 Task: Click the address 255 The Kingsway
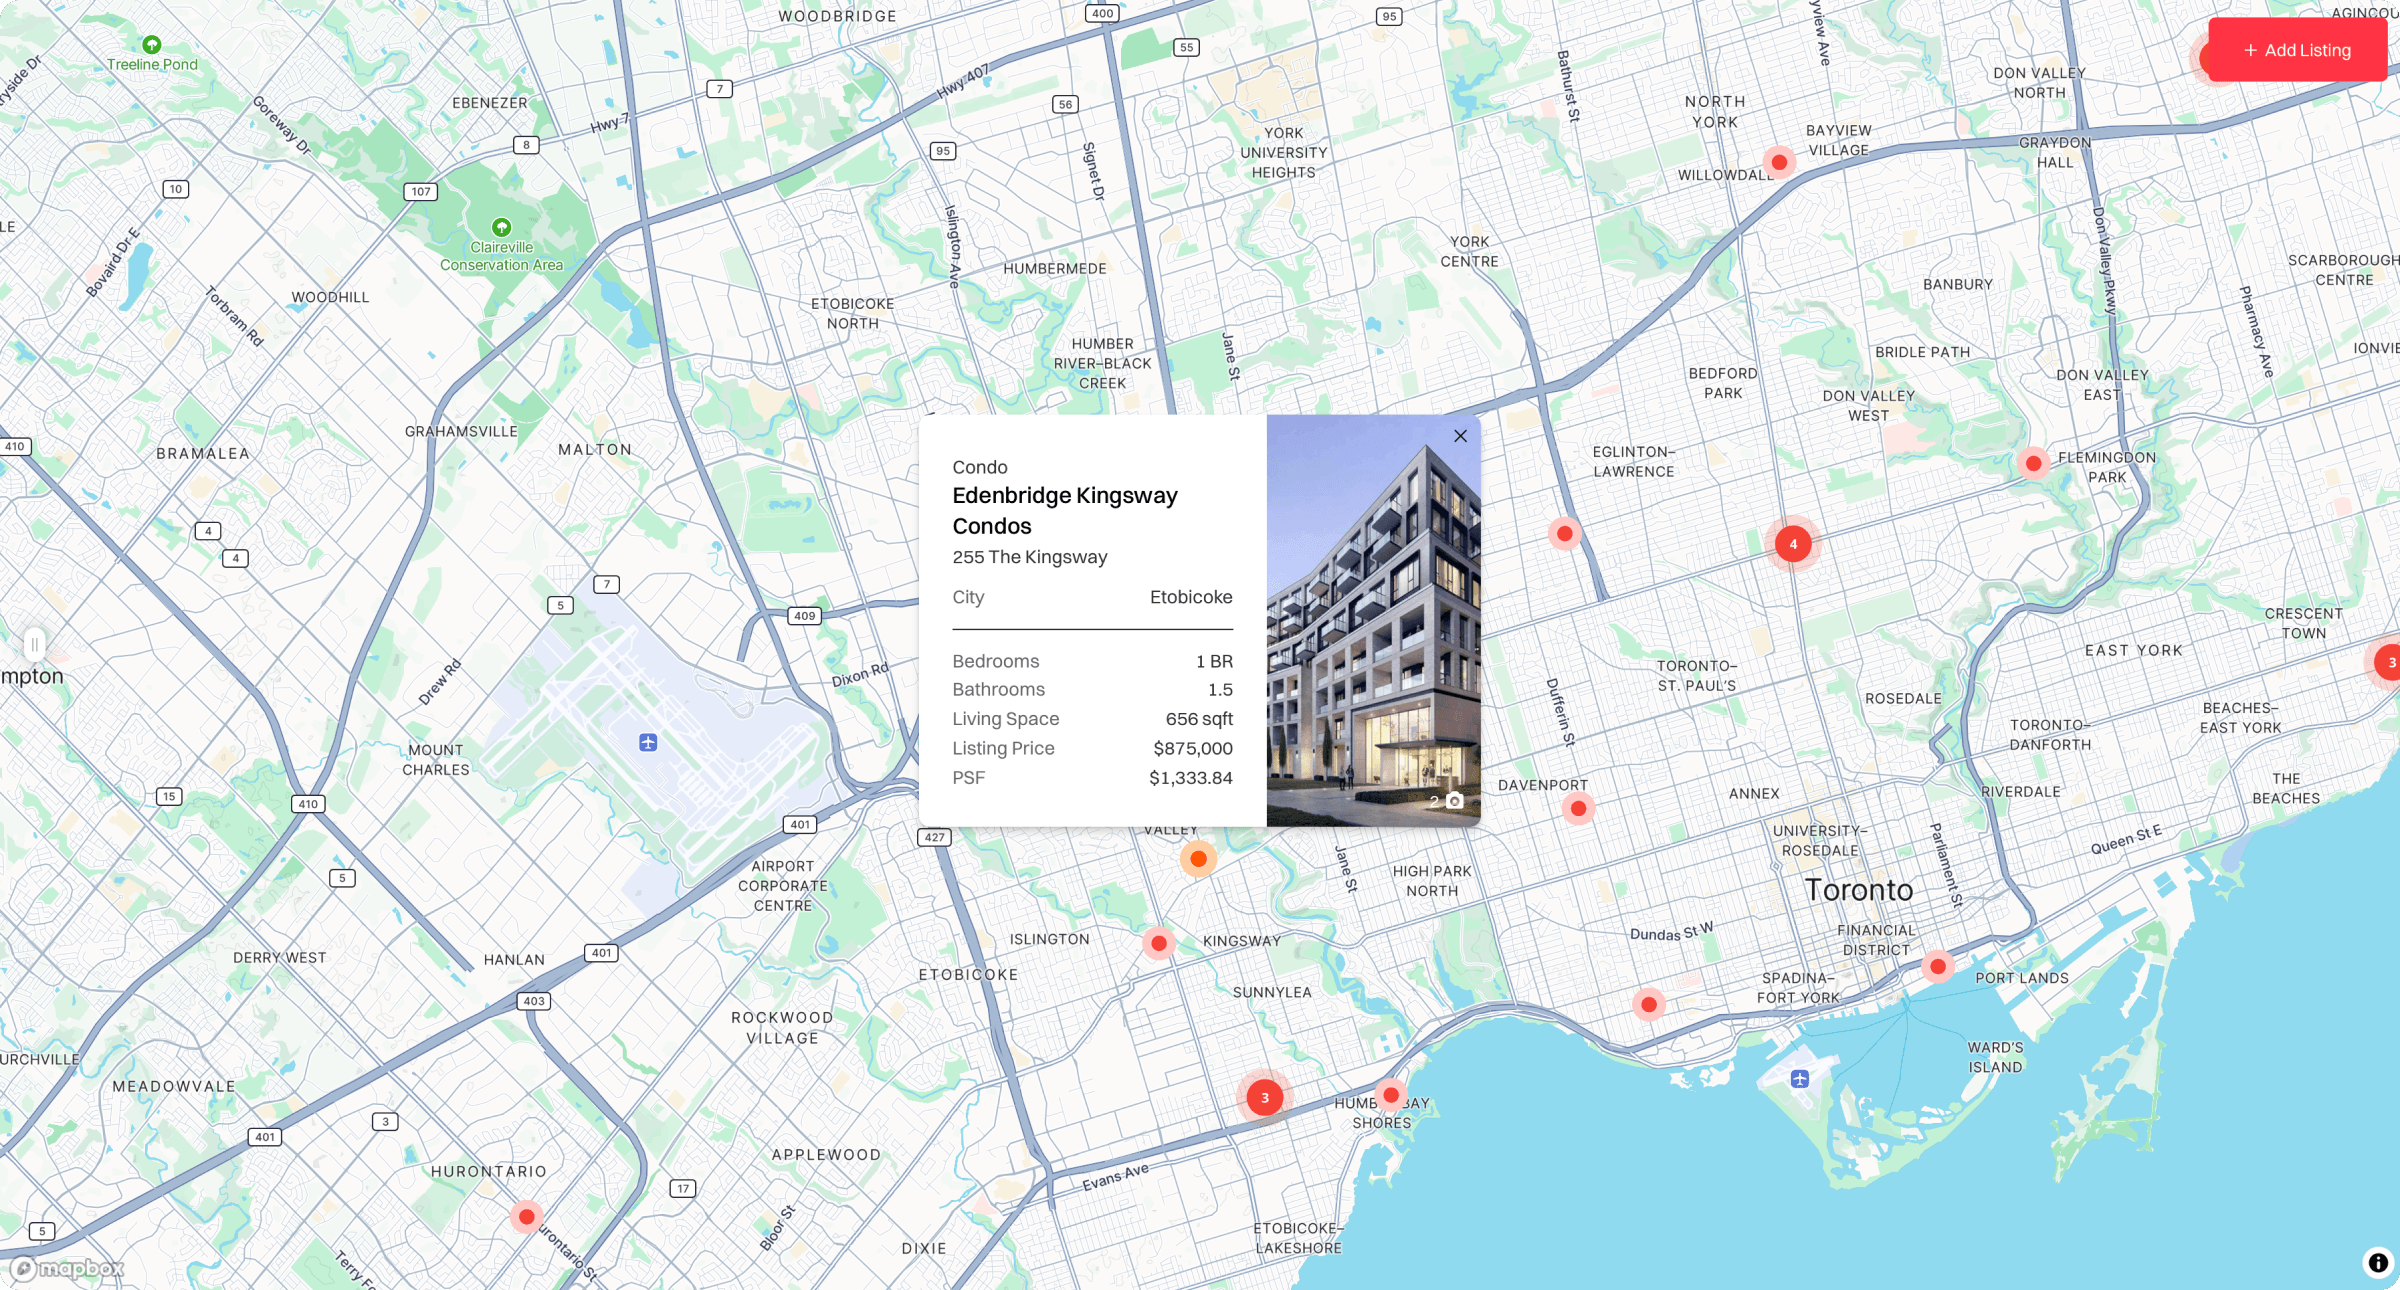click(1030, 557)
